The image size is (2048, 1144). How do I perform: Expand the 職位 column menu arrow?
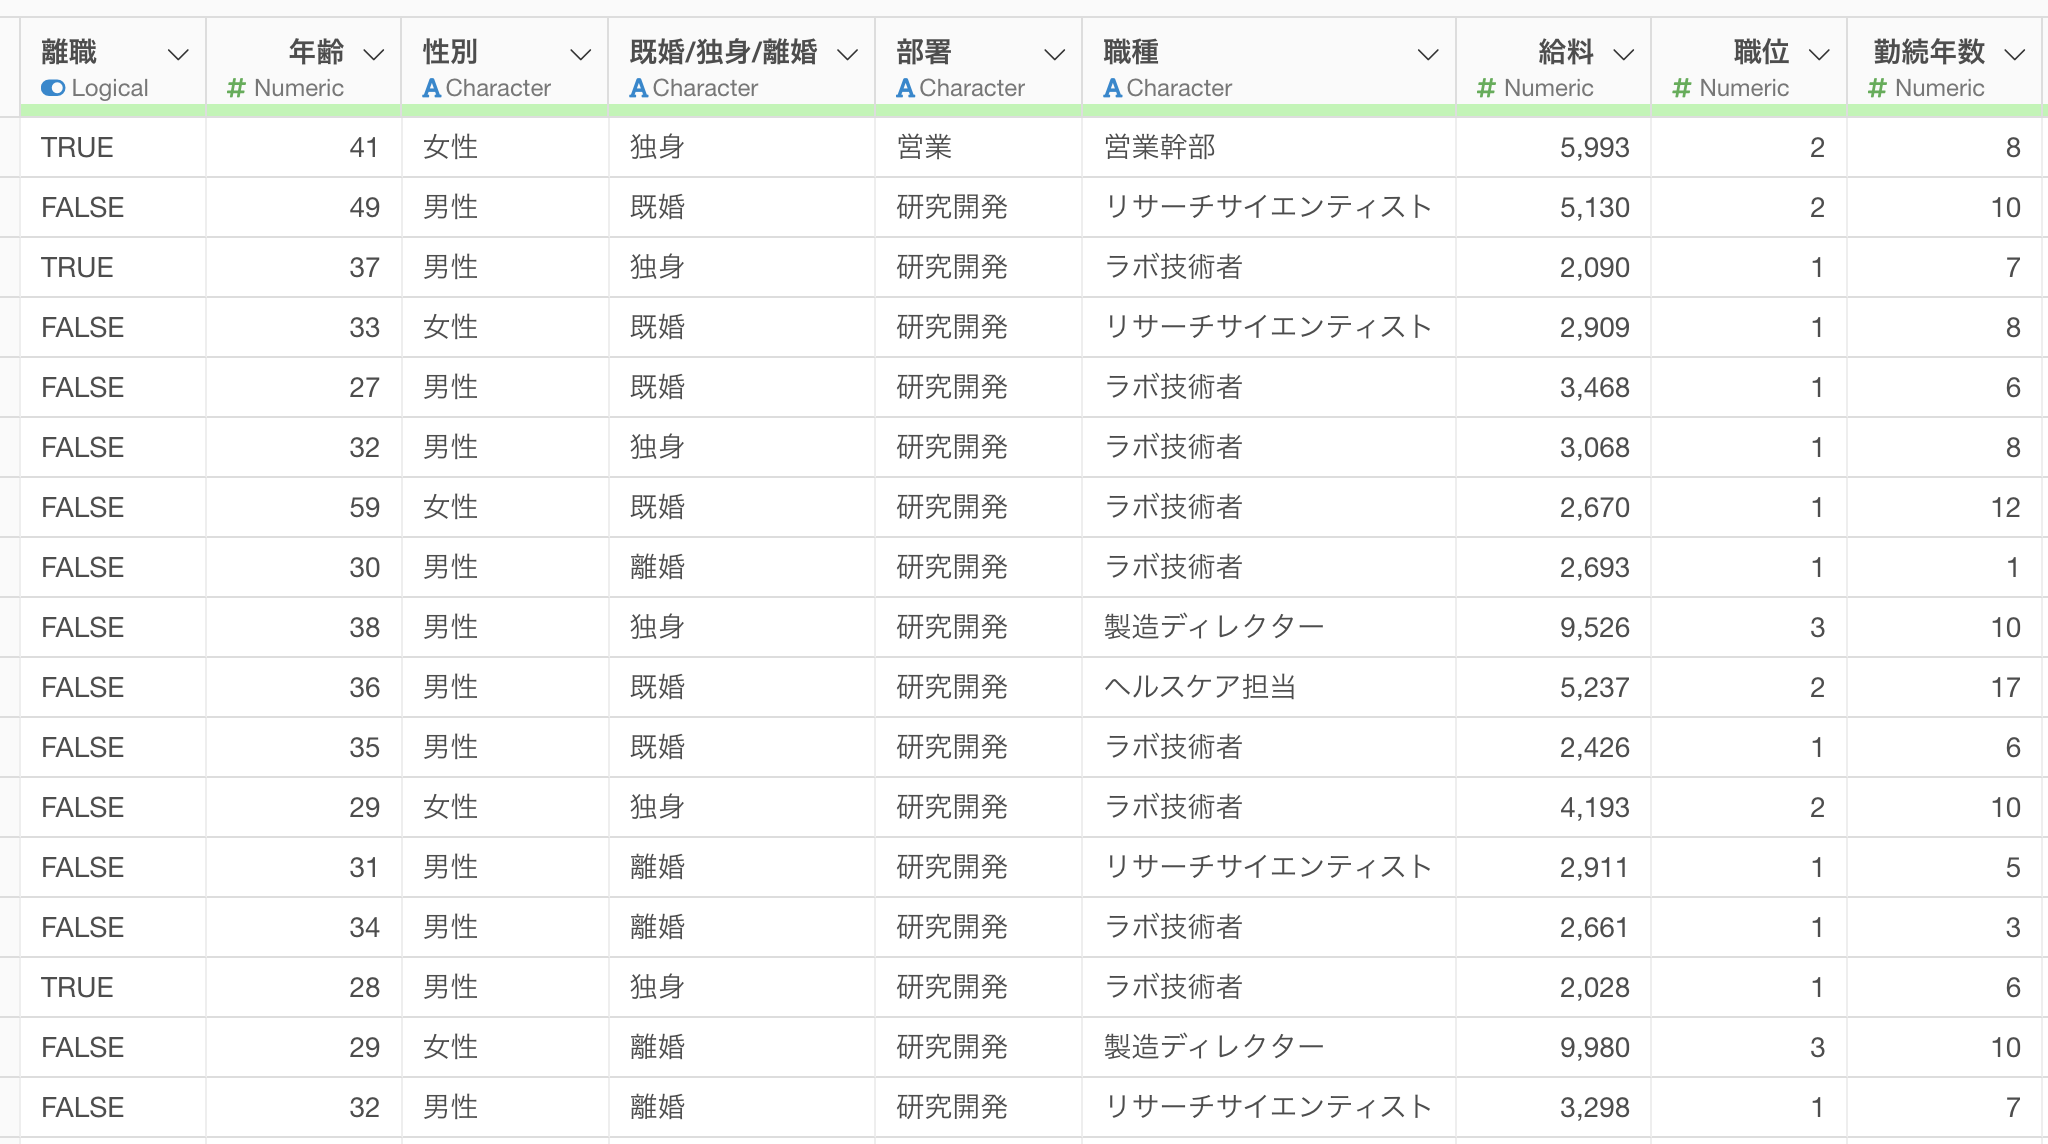[x=1819, y=54]
